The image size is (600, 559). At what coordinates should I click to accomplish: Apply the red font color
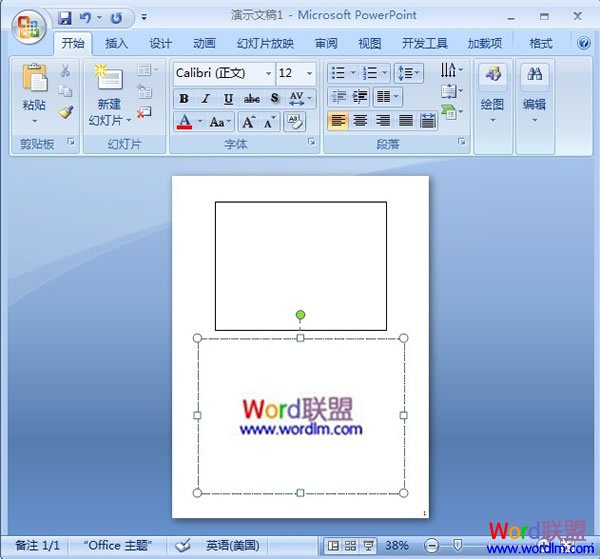pyautogui.click(x=184, y=122)
